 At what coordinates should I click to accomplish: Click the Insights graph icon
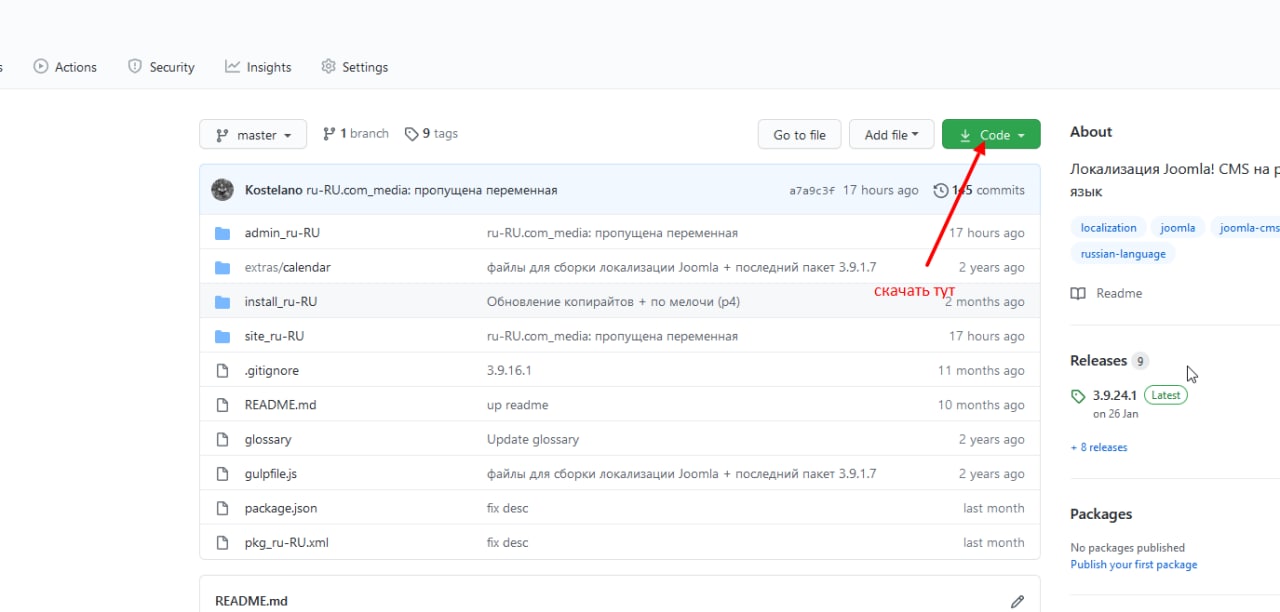[x=233, y=67]
